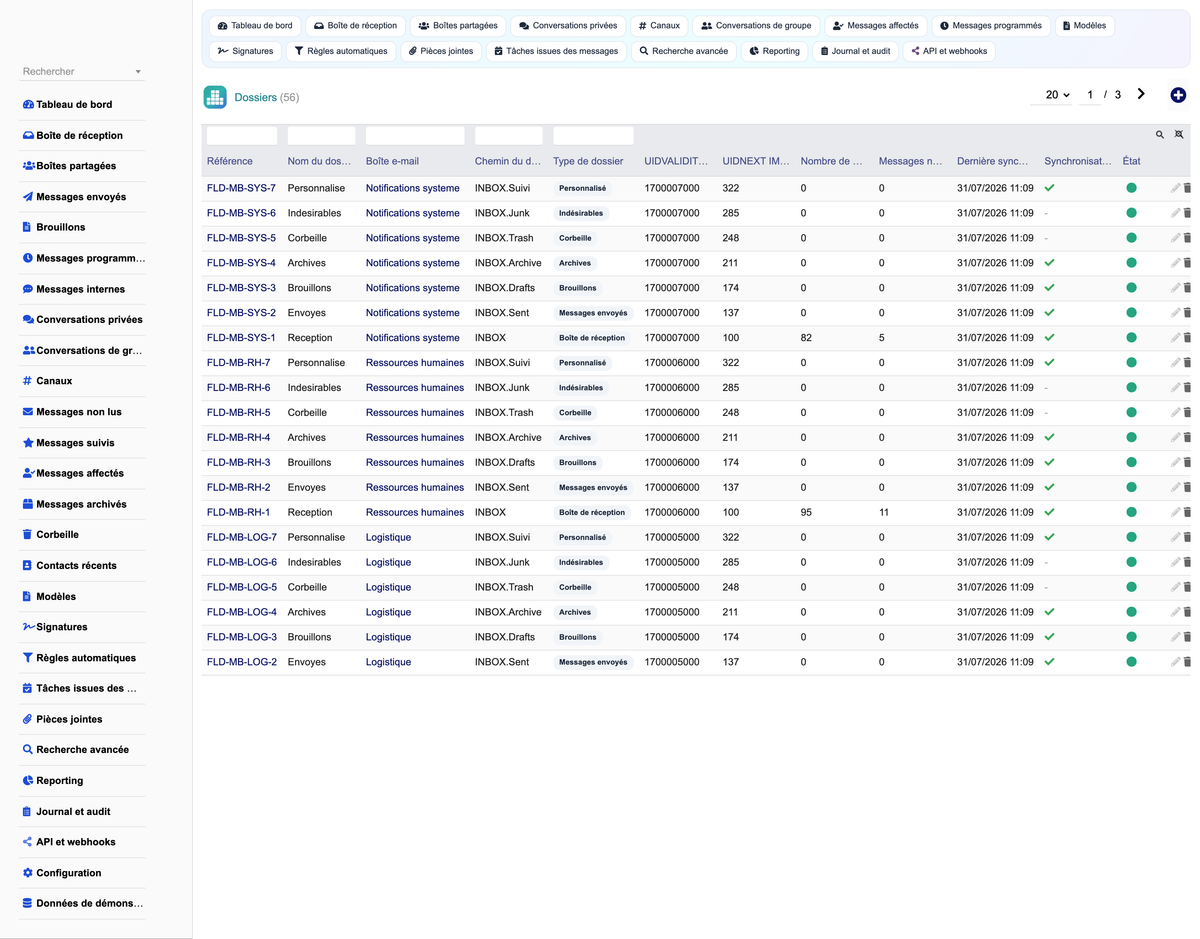Click Canaux top toolbar button
This screenshot has height=939, width=1200.
(x=658, y=26)
